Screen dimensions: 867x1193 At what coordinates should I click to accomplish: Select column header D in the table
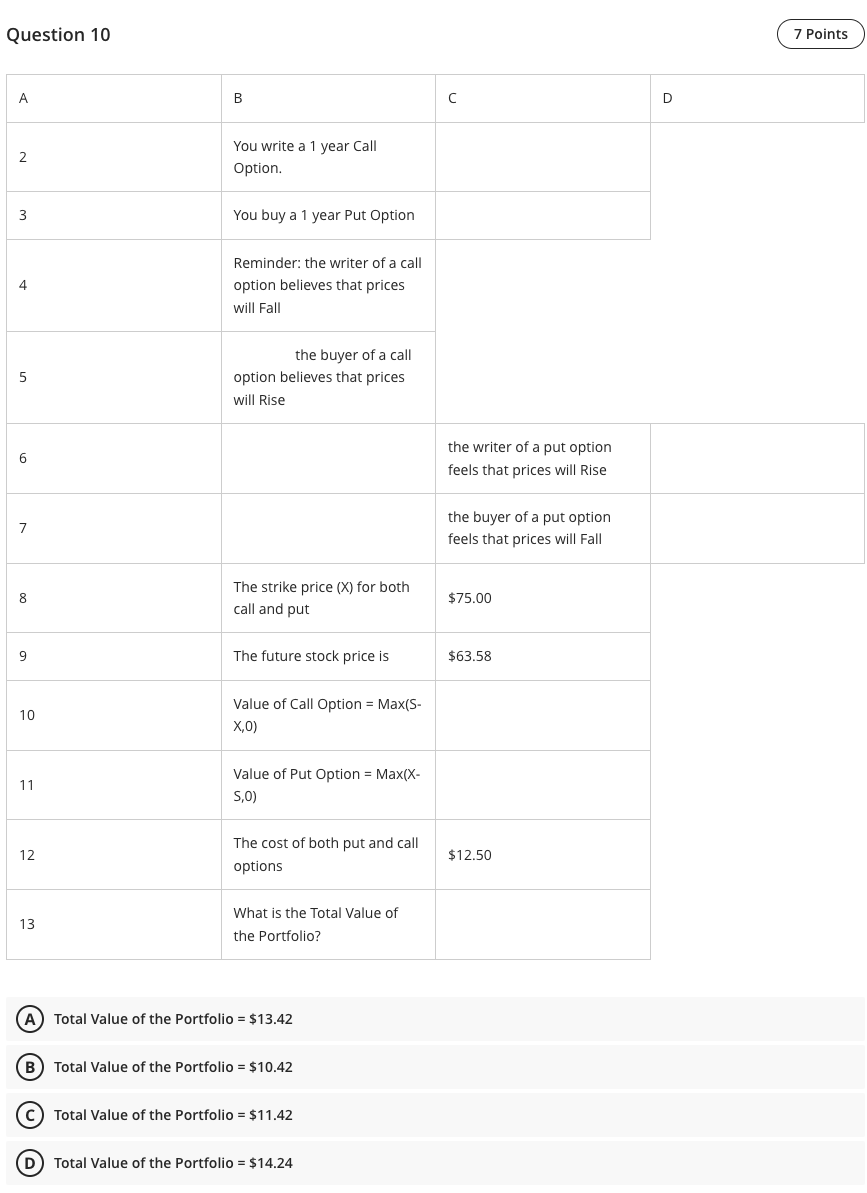(757, 98)
